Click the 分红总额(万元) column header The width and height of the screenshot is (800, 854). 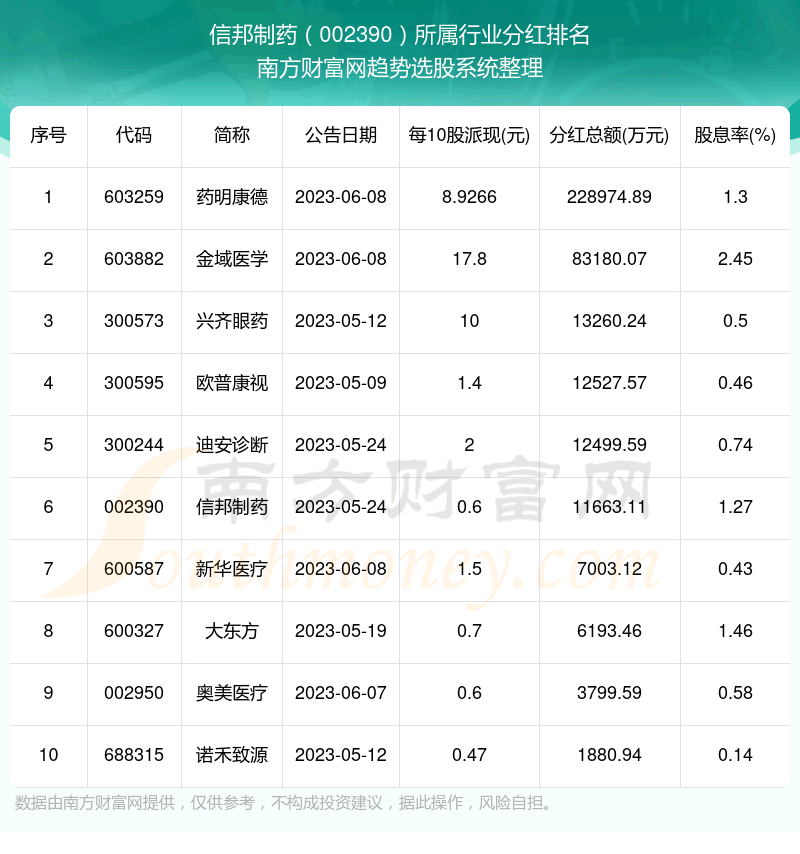click(609, 135)
